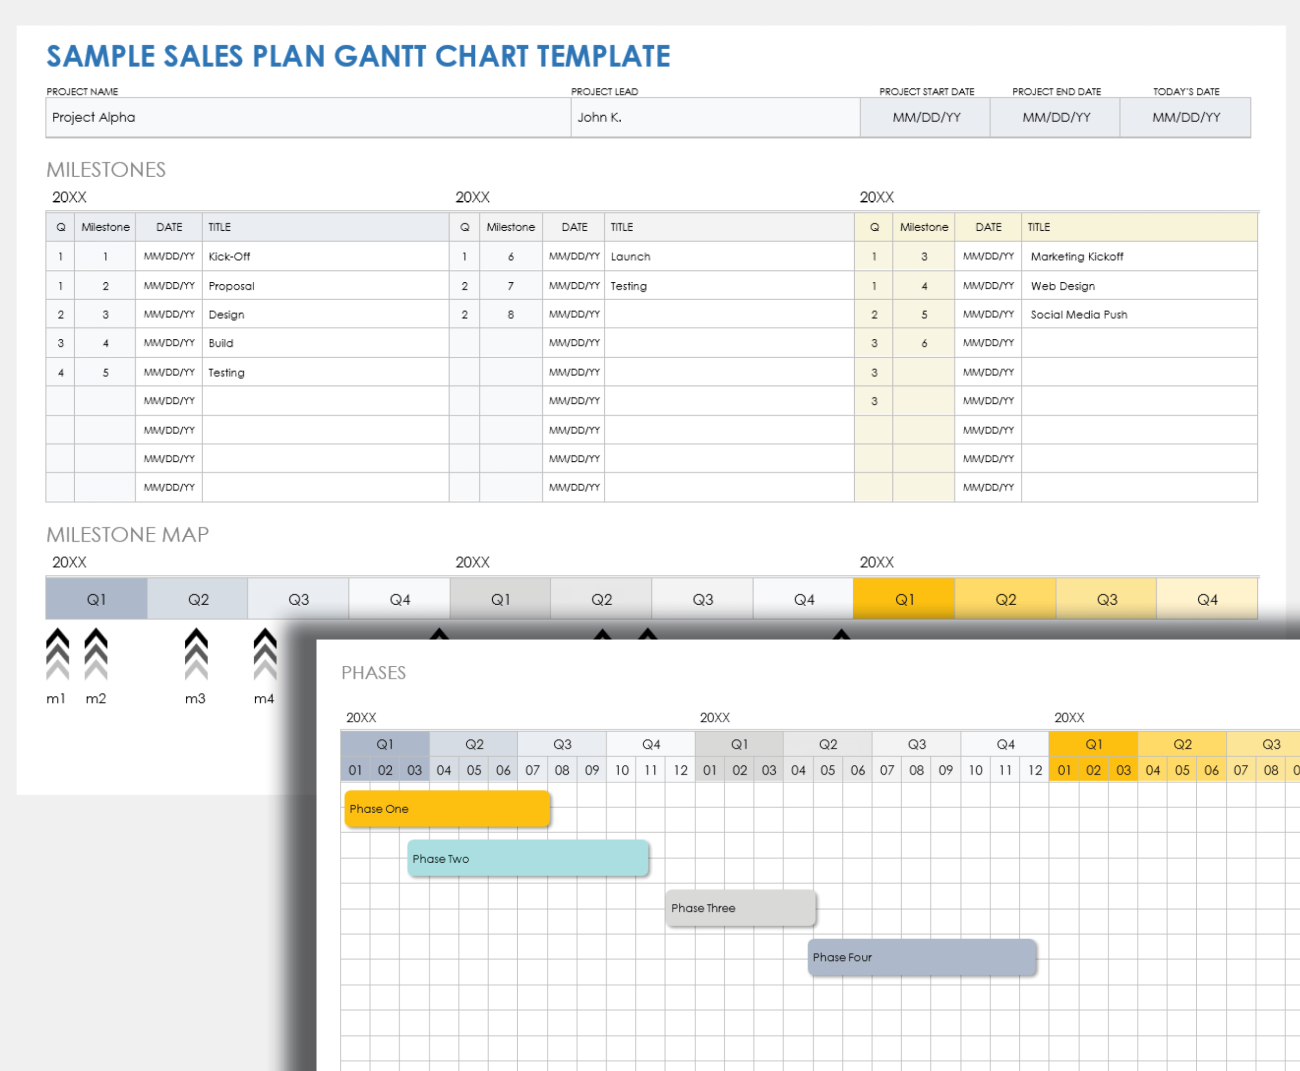Select the Phase One bar

click(x=446, y=809)
